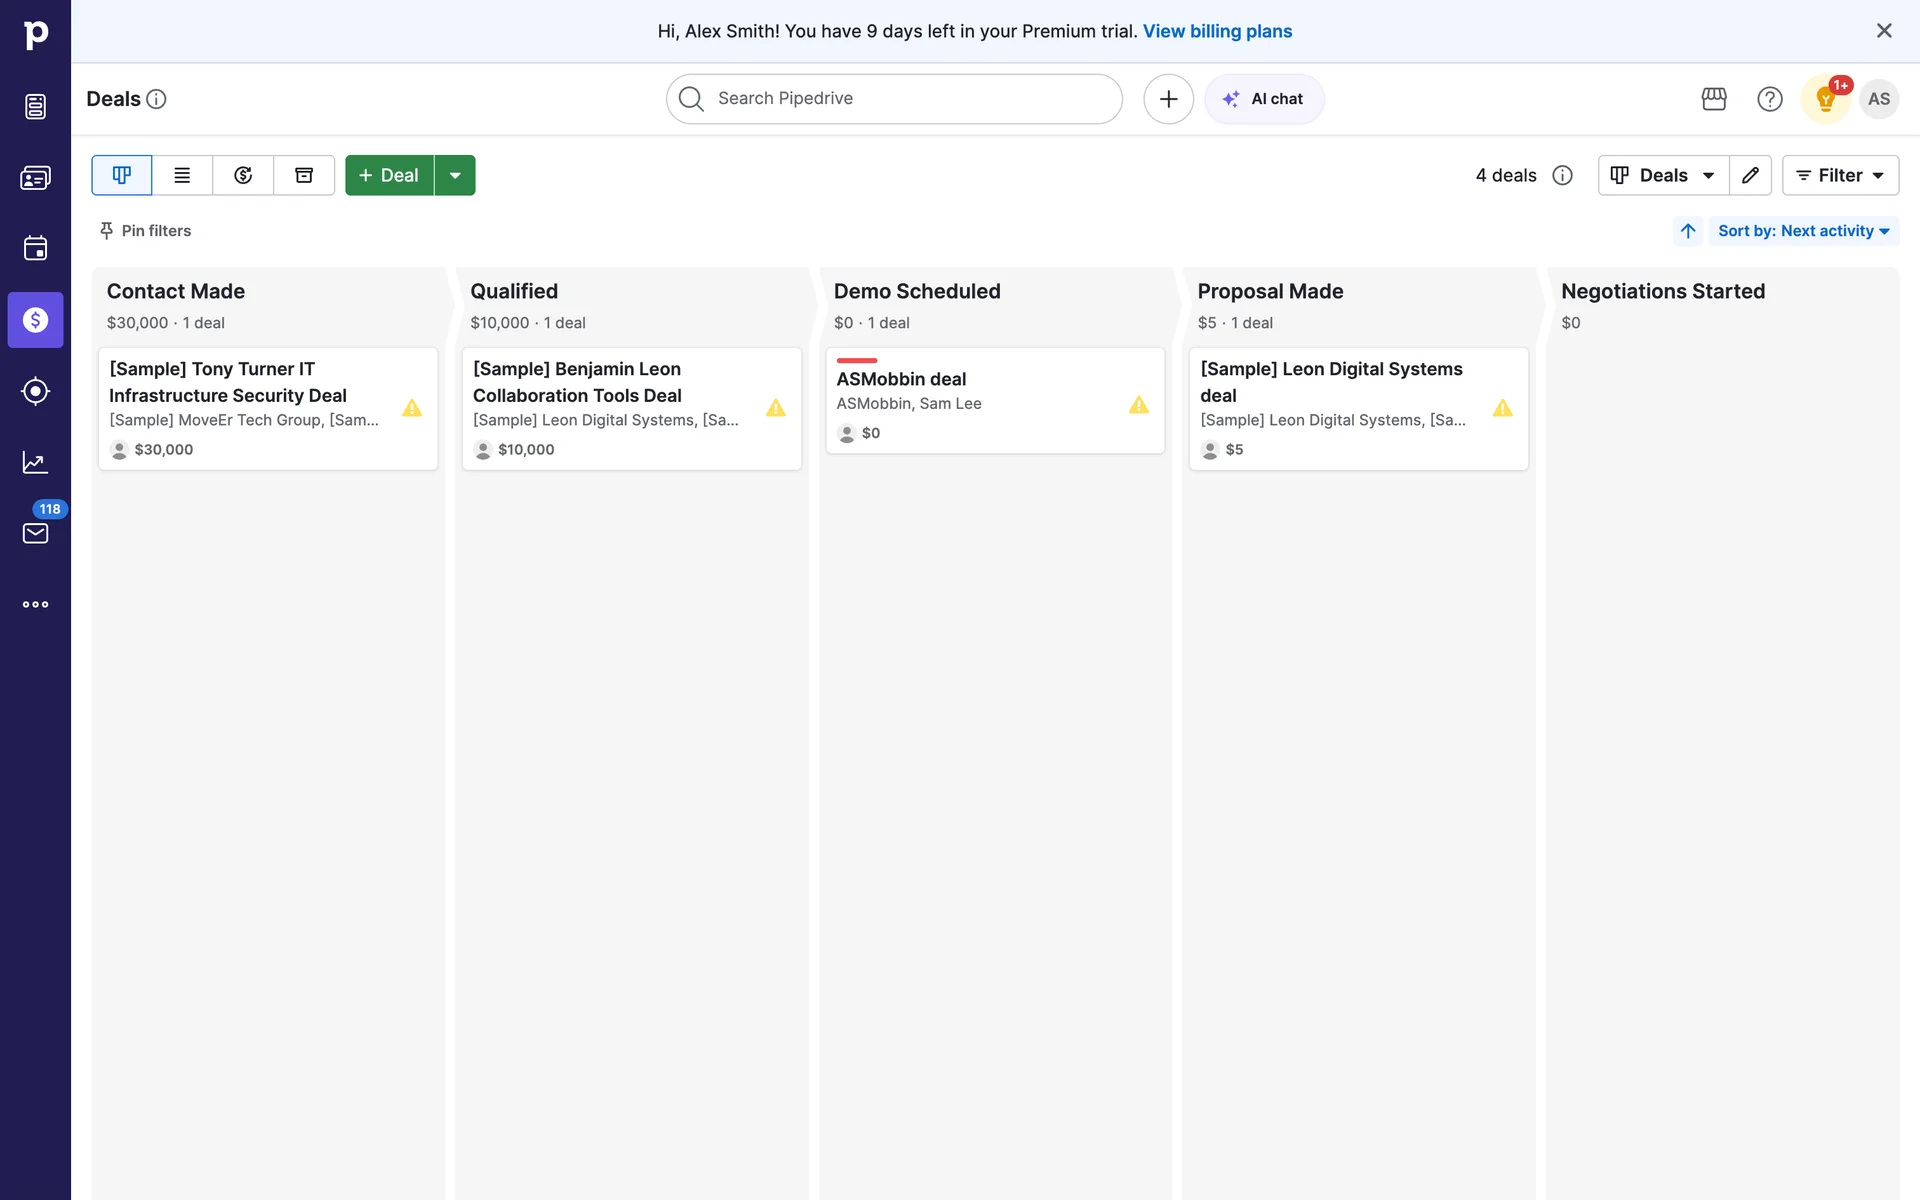The width and height of the screenshot is (1920, 1200).
Task: Open the Filter dropdown
Action: pos(1840,176)
